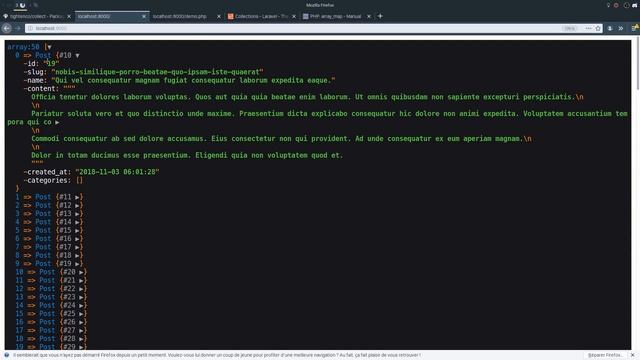Screen dimensions: 640x360
Task: Expand Post #27 at index 17
Action: coord(81,331)
